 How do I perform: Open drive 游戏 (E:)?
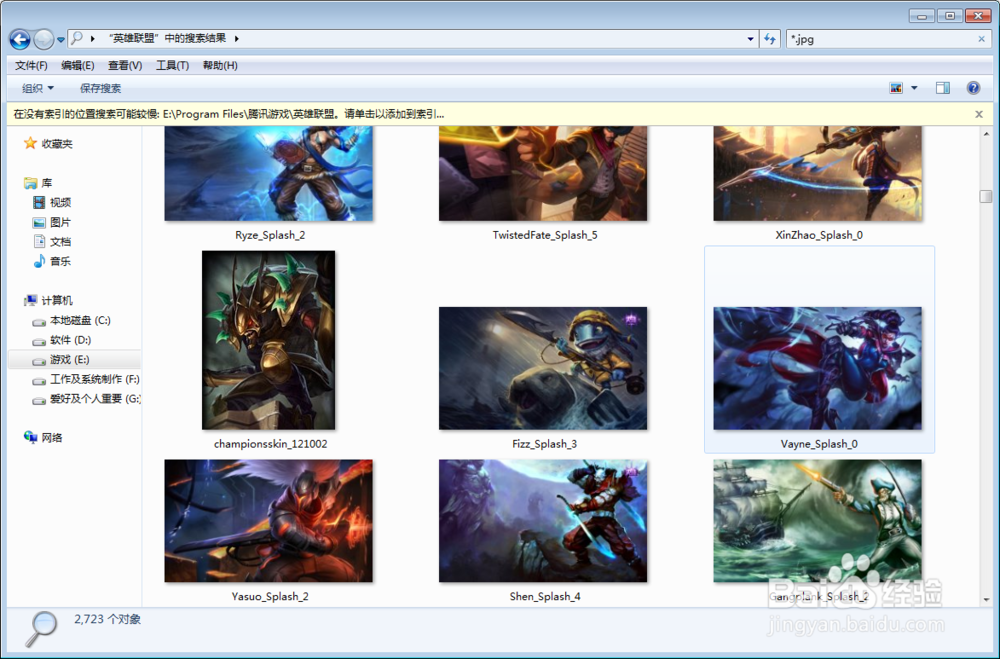[x=61, y=360]
